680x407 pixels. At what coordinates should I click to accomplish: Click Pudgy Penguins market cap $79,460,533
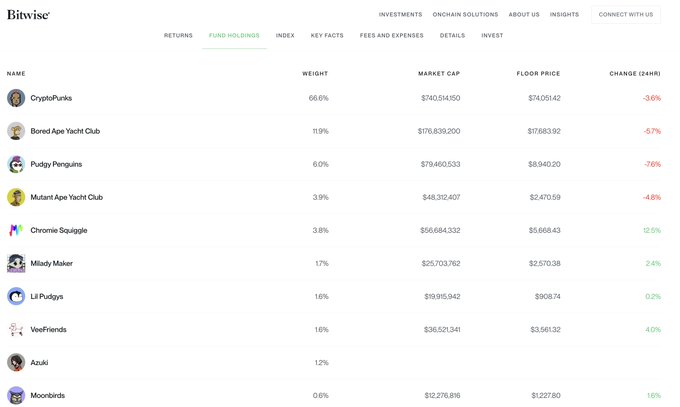click(440, 164)
